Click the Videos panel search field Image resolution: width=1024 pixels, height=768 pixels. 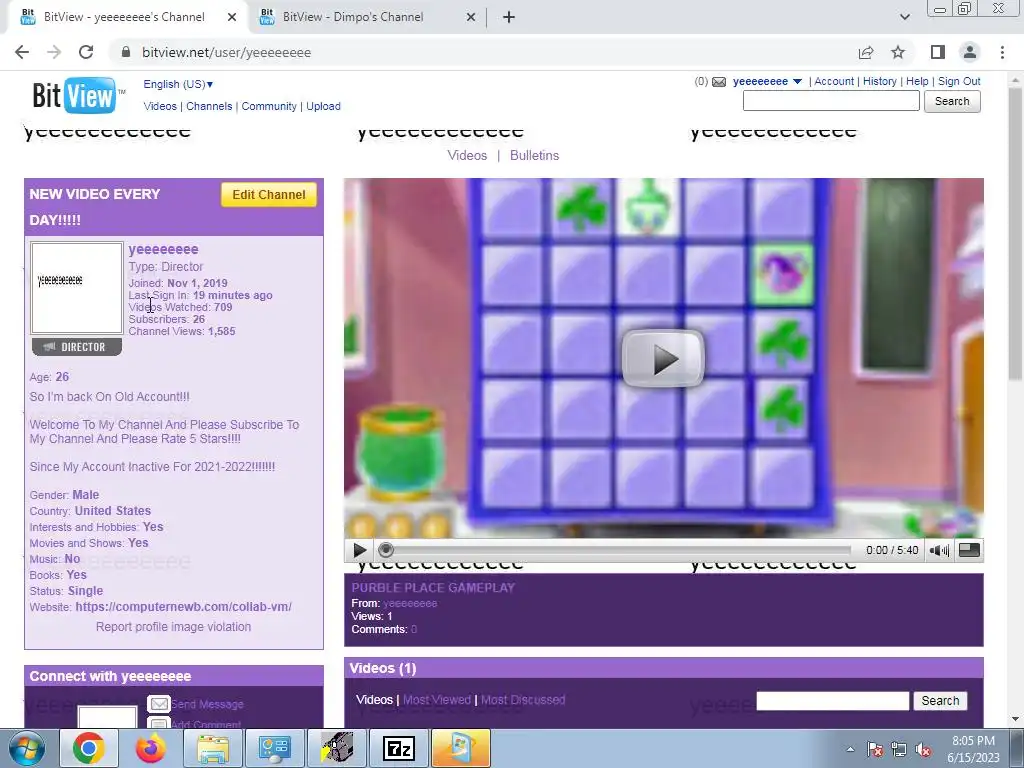click(x=833, y=701)
